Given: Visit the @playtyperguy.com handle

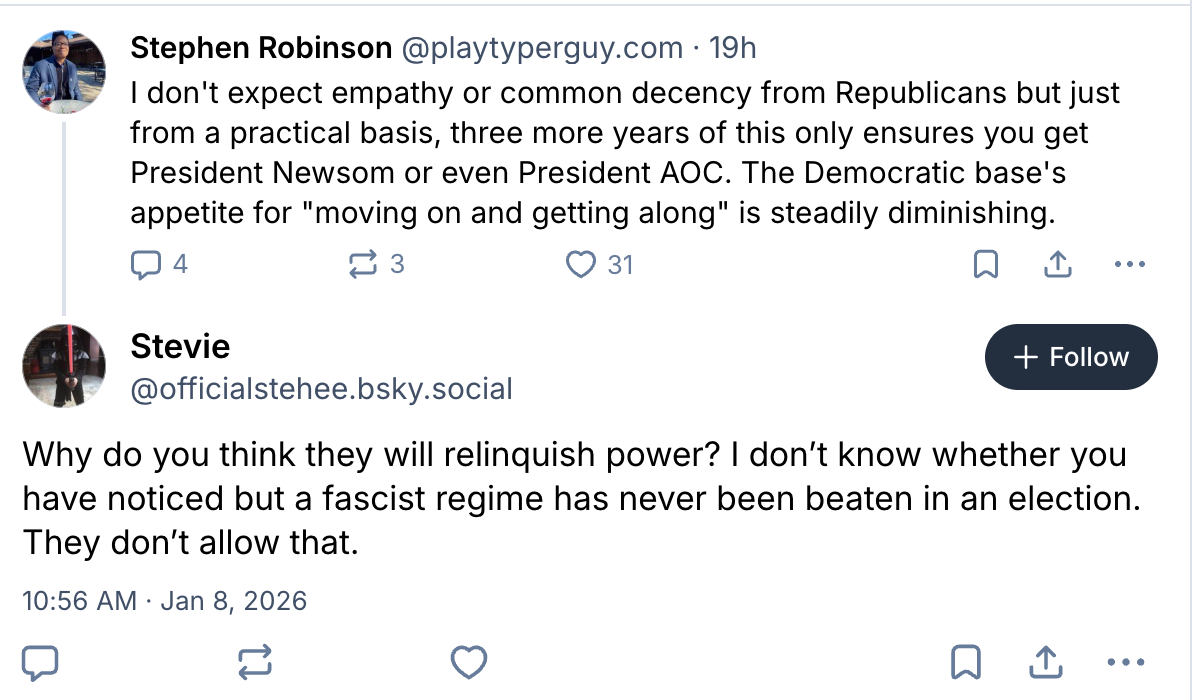Looking at the screenshot, I should (541, 47).
